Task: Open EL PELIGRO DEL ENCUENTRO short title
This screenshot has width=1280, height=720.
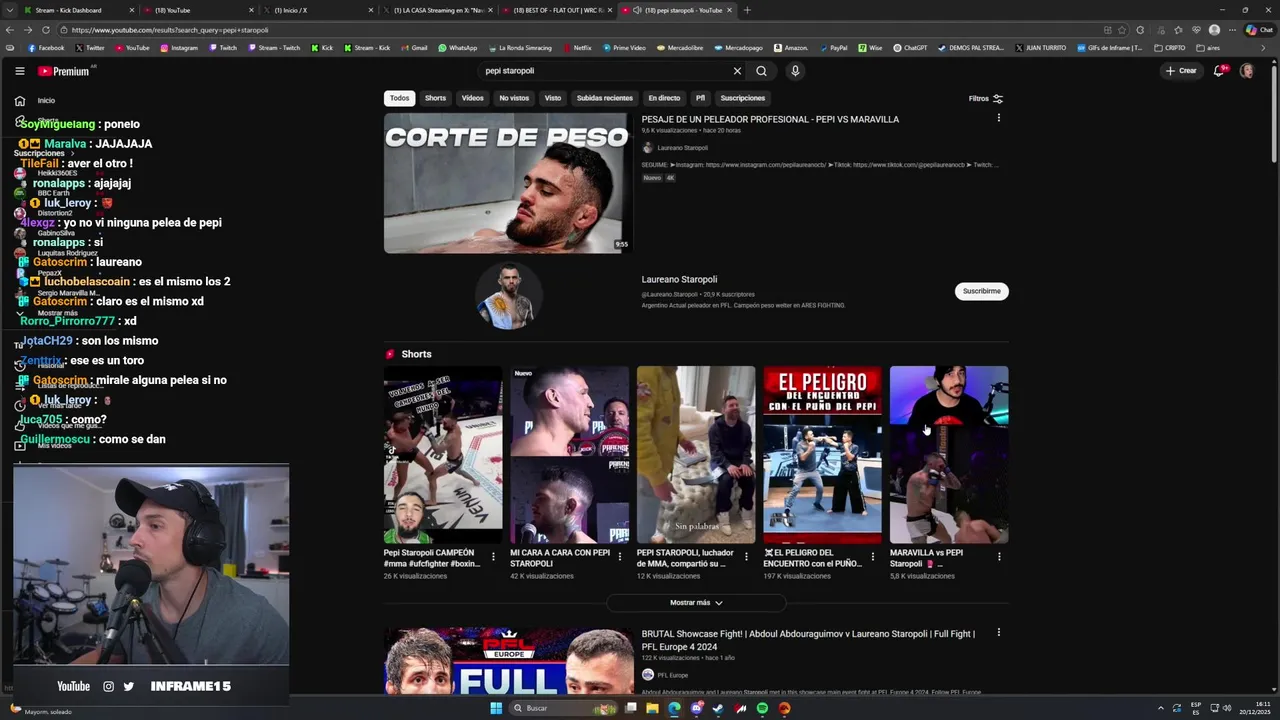Action: coord(812,558)
